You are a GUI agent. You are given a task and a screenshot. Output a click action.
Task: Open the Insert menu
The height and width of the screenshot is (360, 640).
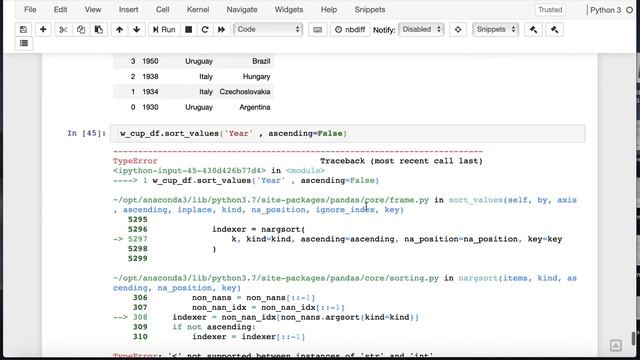tap(128, 9)
